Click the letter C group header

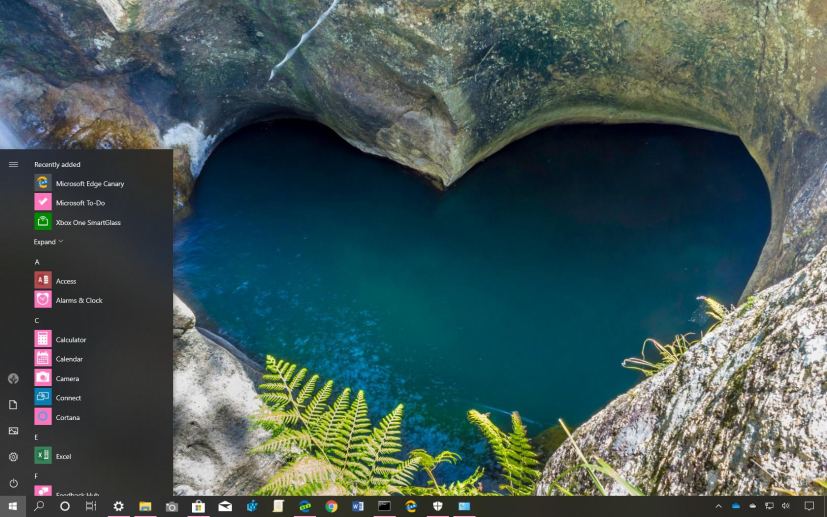[37, 321]
